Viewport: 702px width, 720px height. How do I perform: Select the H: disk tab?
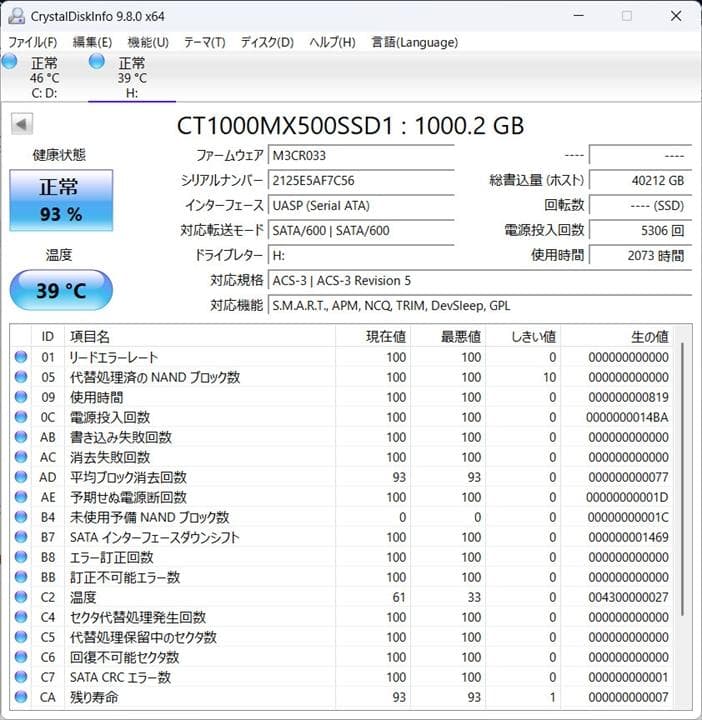pyautogui.click(x=132, y=77)
